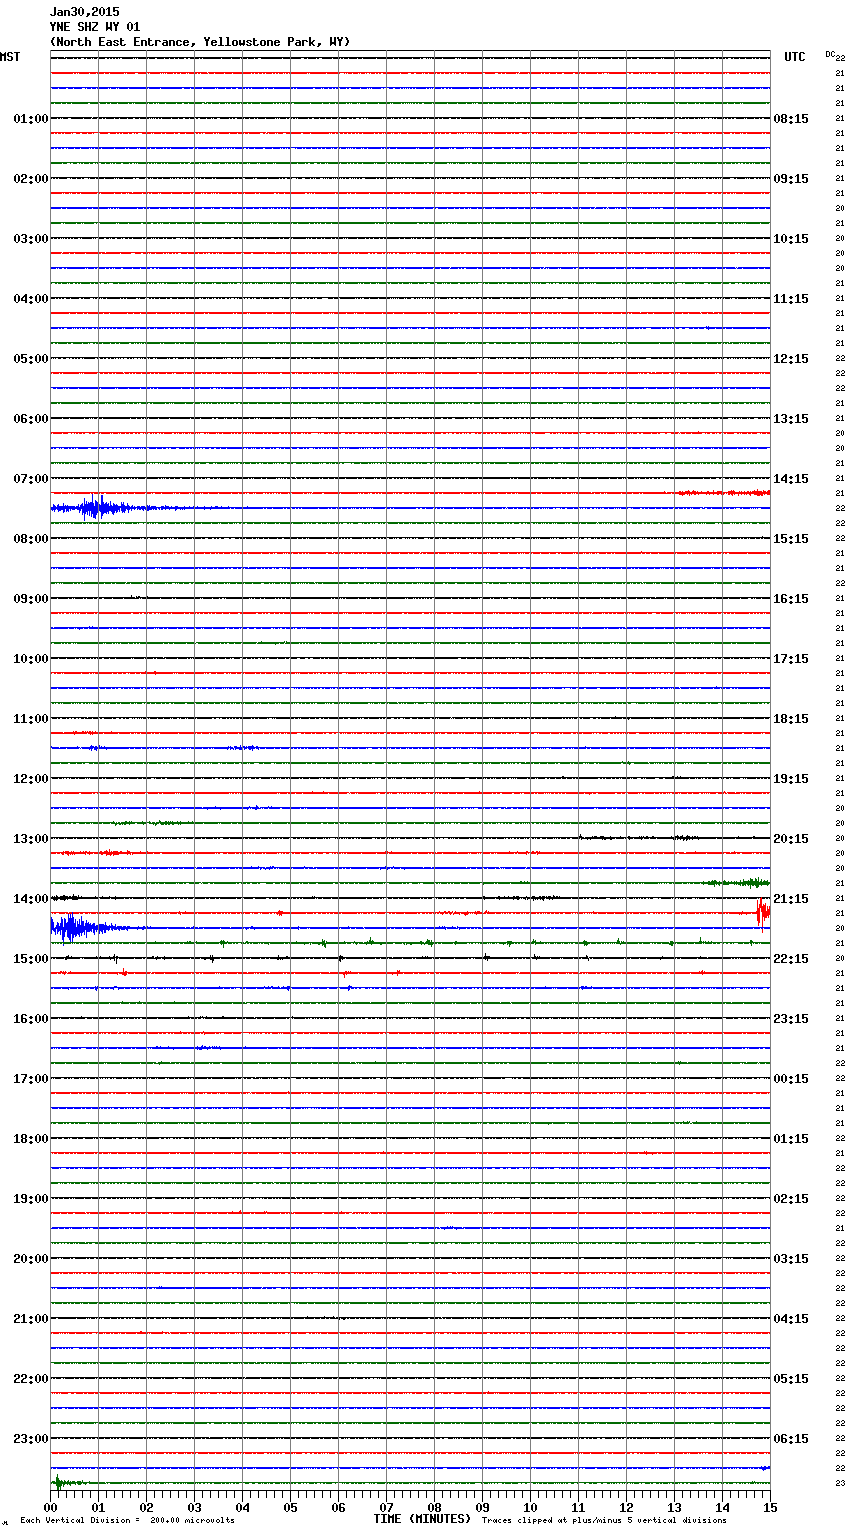This screenshot has width=850, height=1534.
Task: Click the 12:15 UTC time label
Action: (791, 359)
